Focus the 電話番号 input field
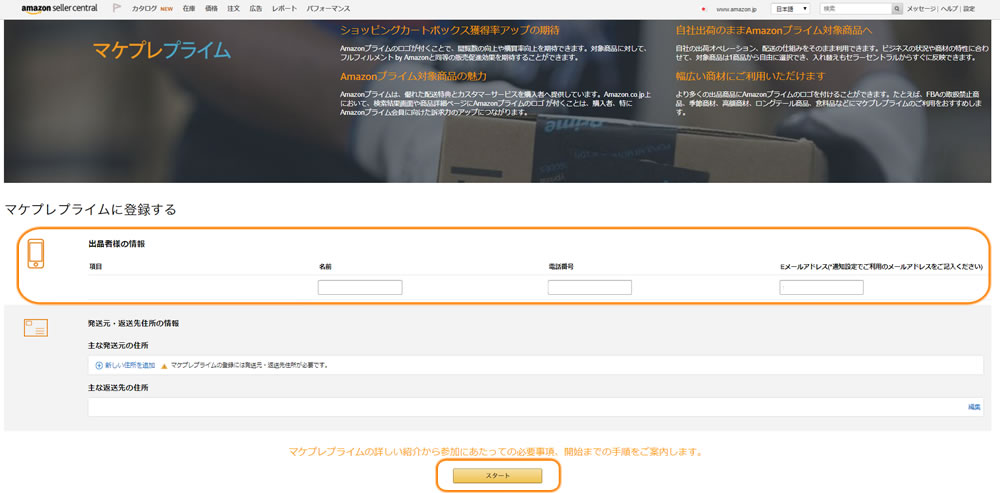1000x493 pixels. pyautogui.click(x=590, y=288)
